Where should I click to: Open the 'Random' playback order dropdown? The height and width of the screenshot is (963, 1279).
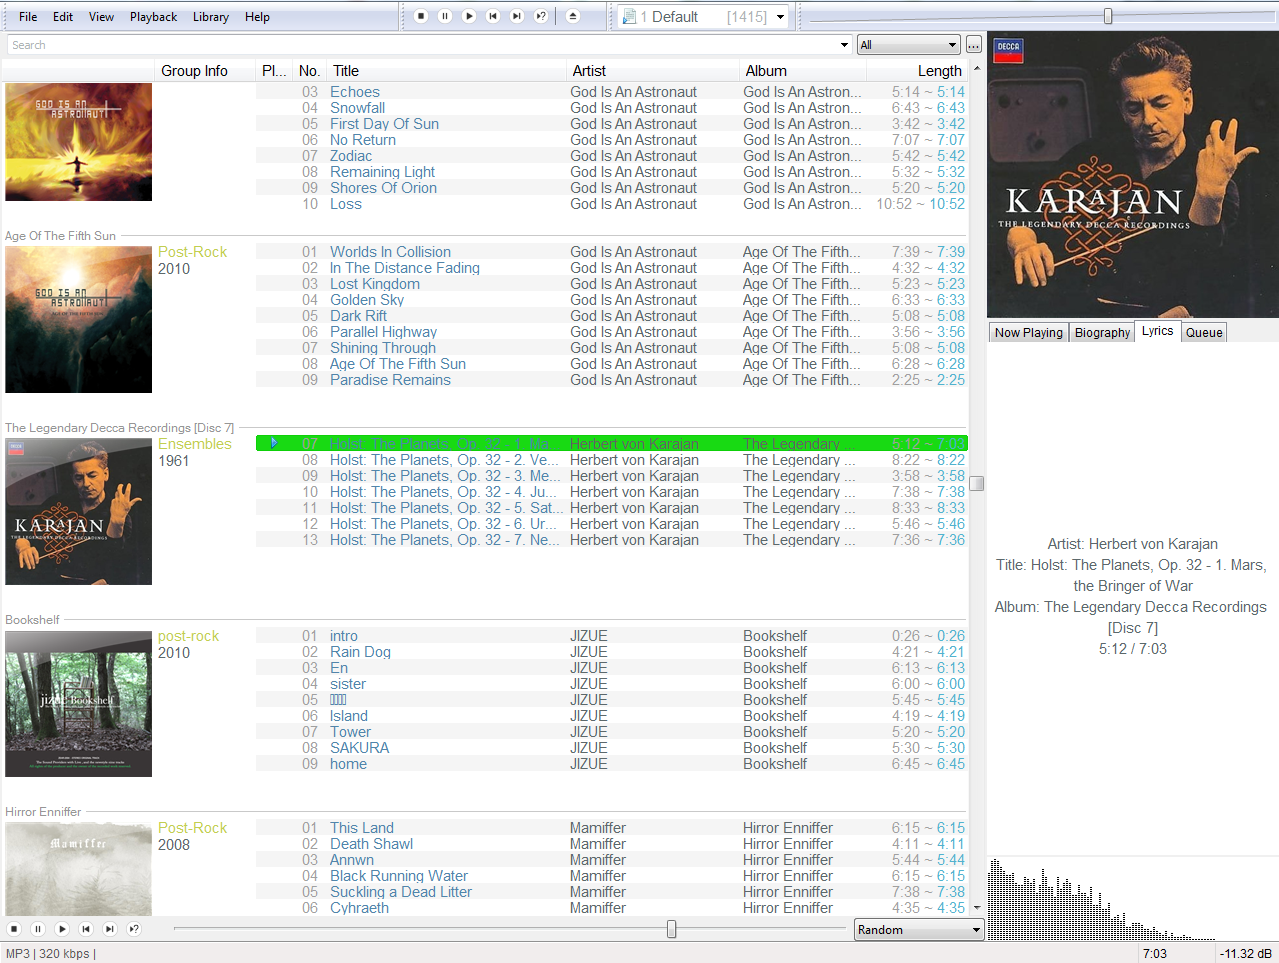pos(919,930)
